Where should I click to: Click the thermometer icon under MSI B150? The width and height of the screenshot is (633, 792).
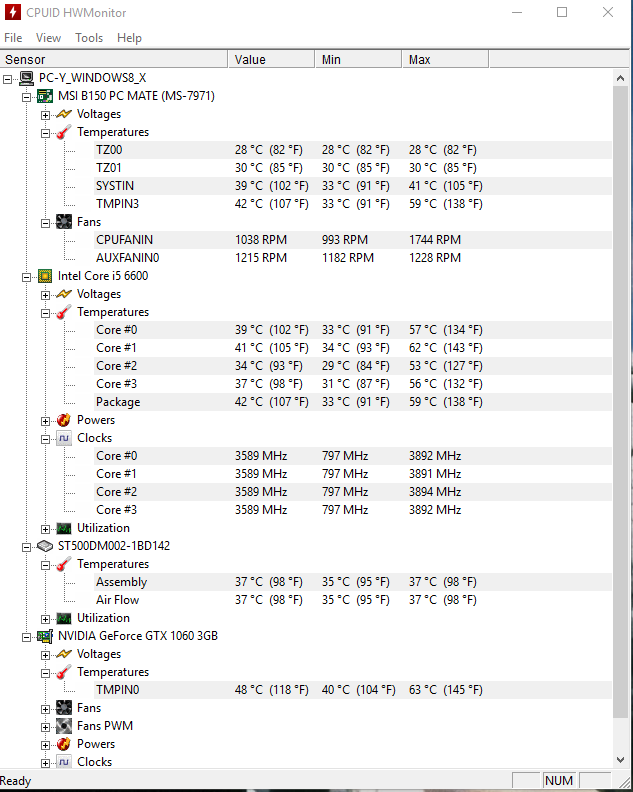pyautogui.click(x=64, y=132)
